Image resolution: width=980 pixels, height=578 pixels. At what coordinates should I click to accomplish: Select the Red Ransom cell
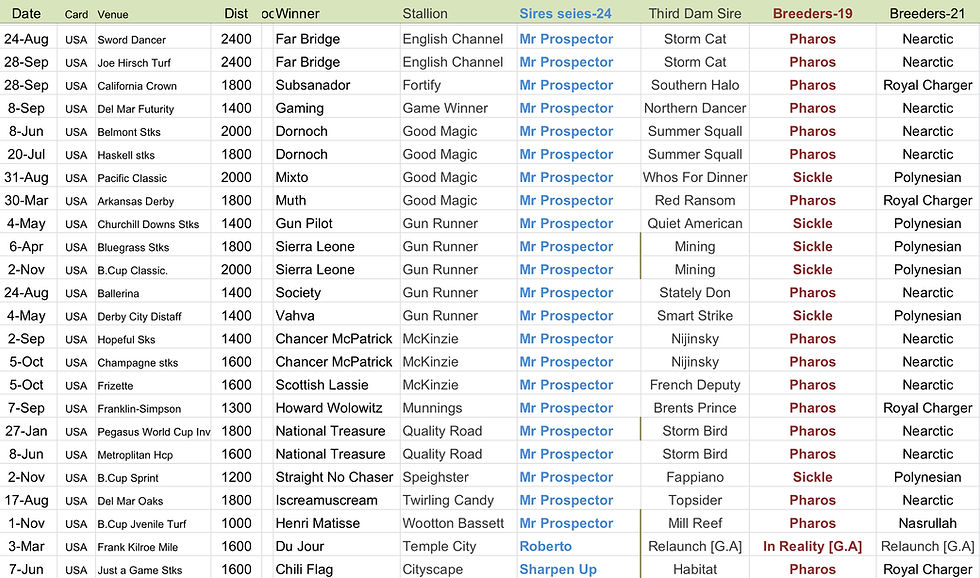coord(695,200)
